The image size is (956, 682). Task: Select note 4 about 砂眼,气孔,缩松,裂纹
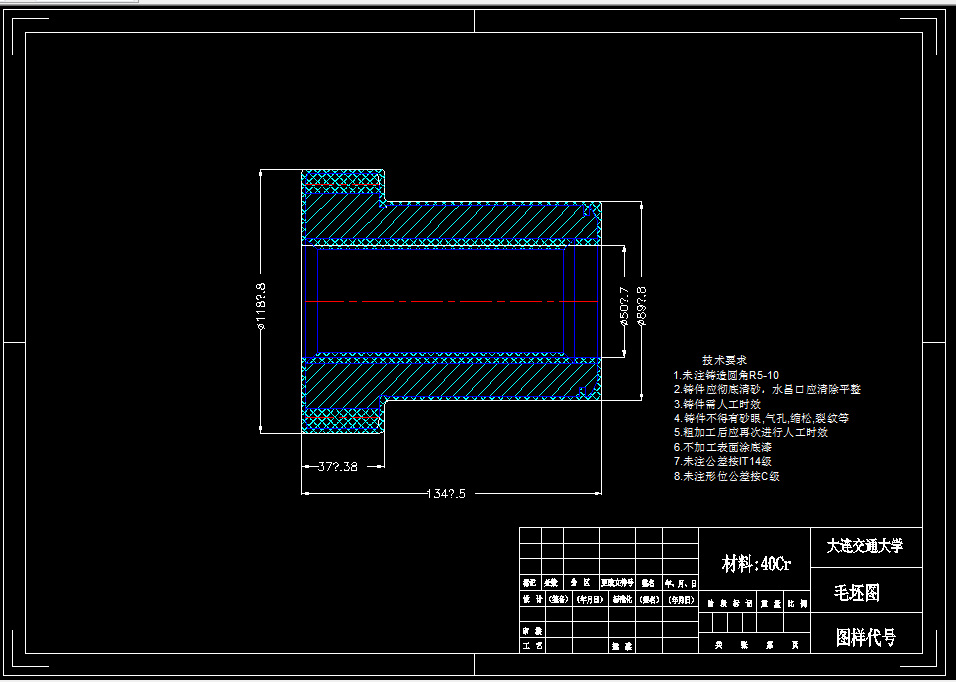pyautogui.click(x=762, y=418)
